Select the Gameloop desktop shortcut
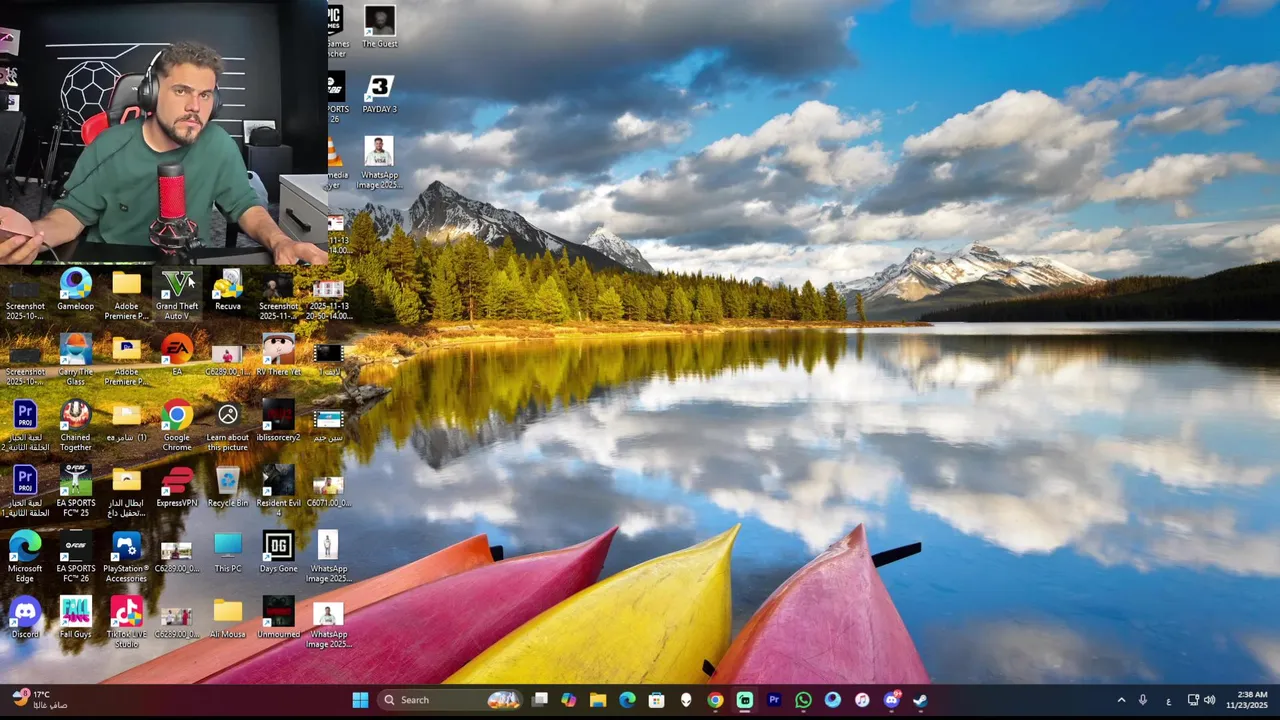This screenshot has height=720, width=1280. tap(75, 290)
